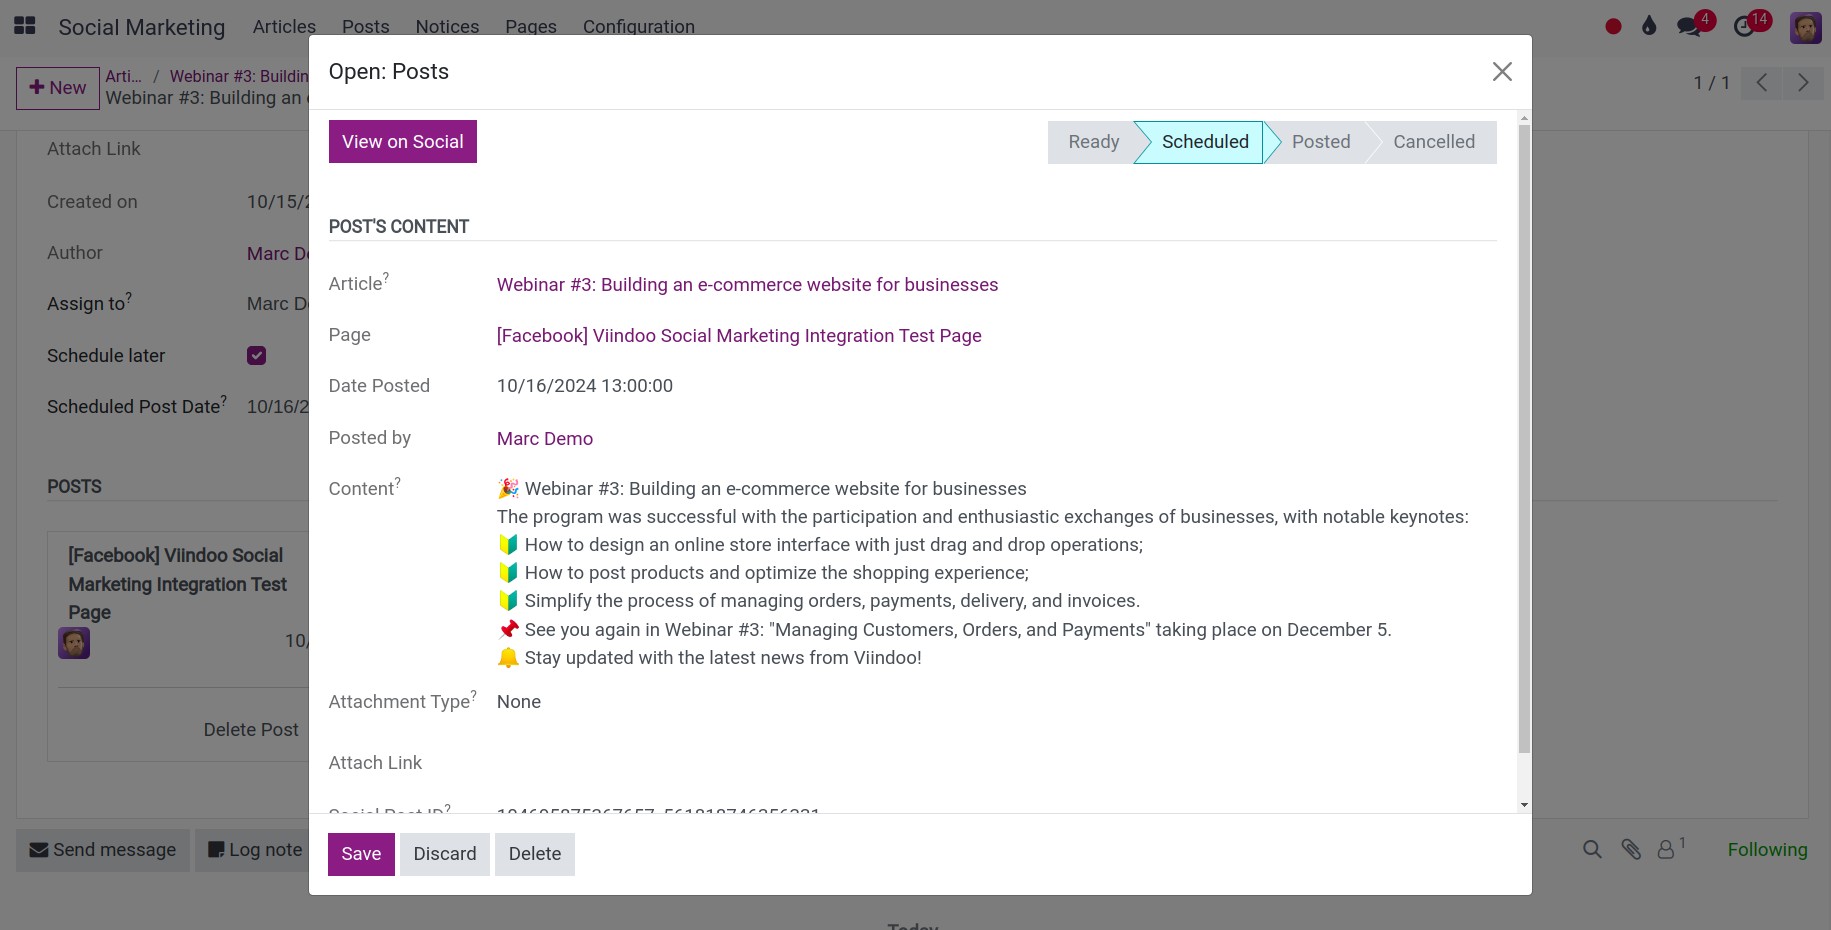Click the red recording dot icon
The height and width of the screenshot is (930, 1831).
[1613, 27]
